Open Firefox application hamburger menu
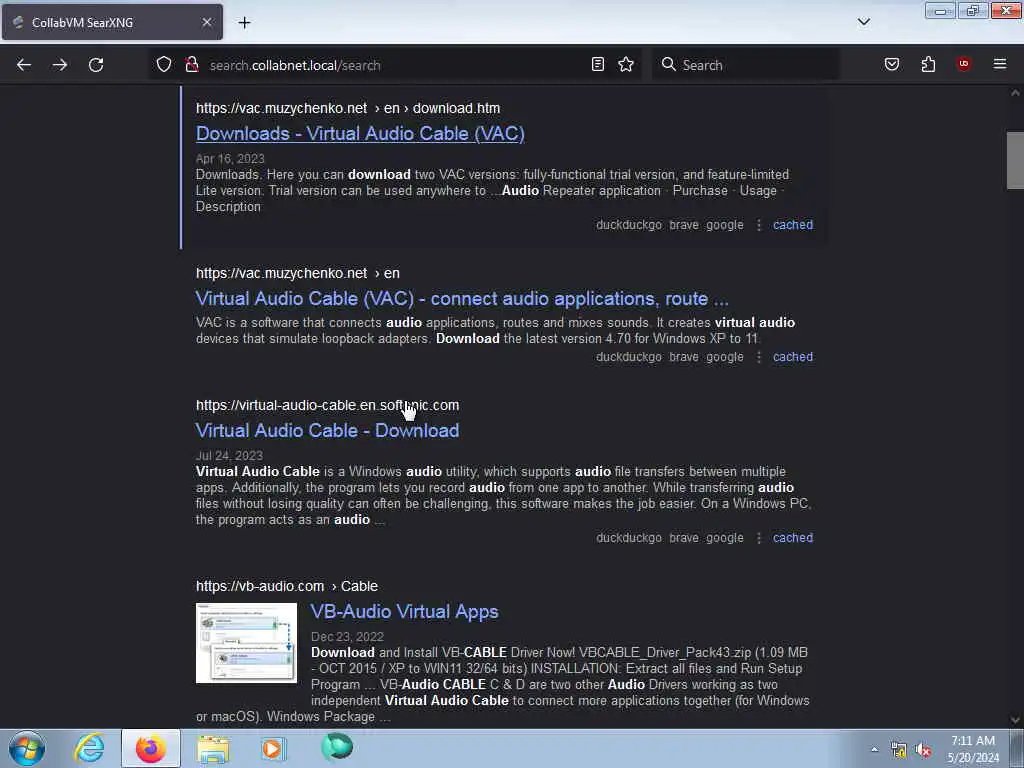 pos(1000,64)
